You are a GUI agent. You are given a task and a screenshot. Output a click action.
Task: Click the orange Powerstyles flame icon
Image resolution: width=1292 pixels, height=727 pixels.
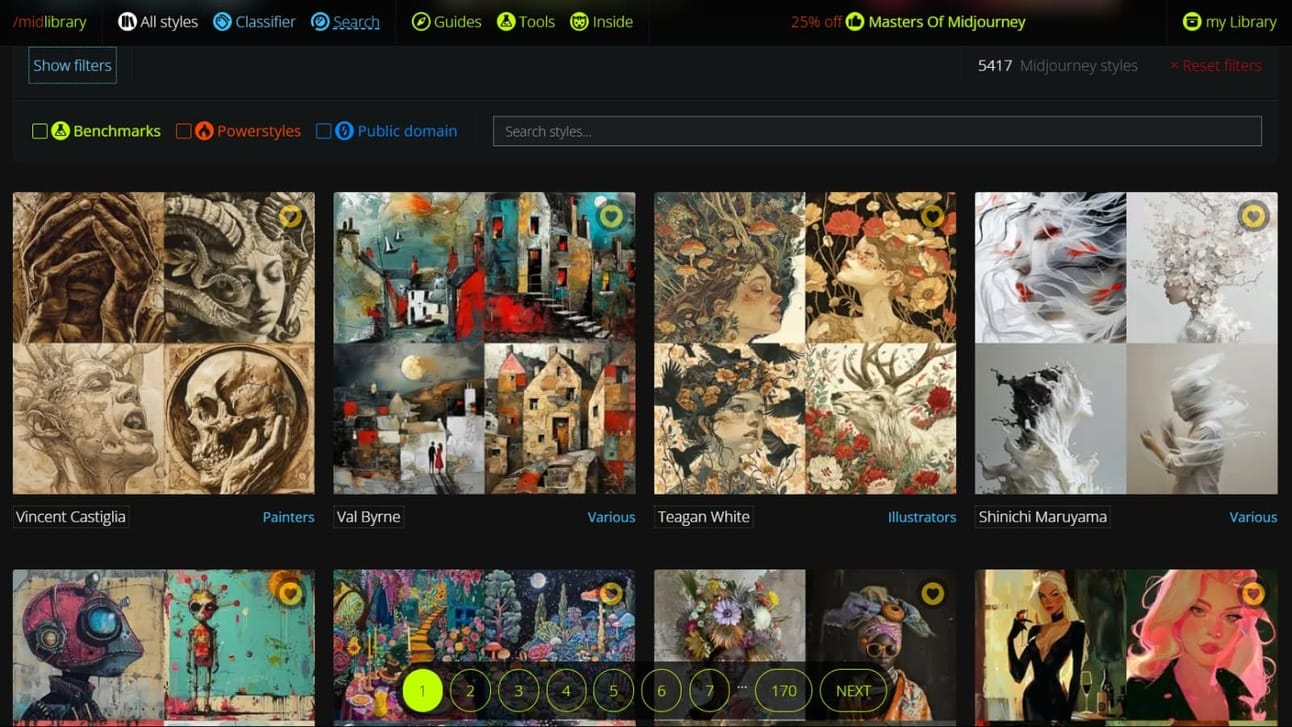pos(204,131)
